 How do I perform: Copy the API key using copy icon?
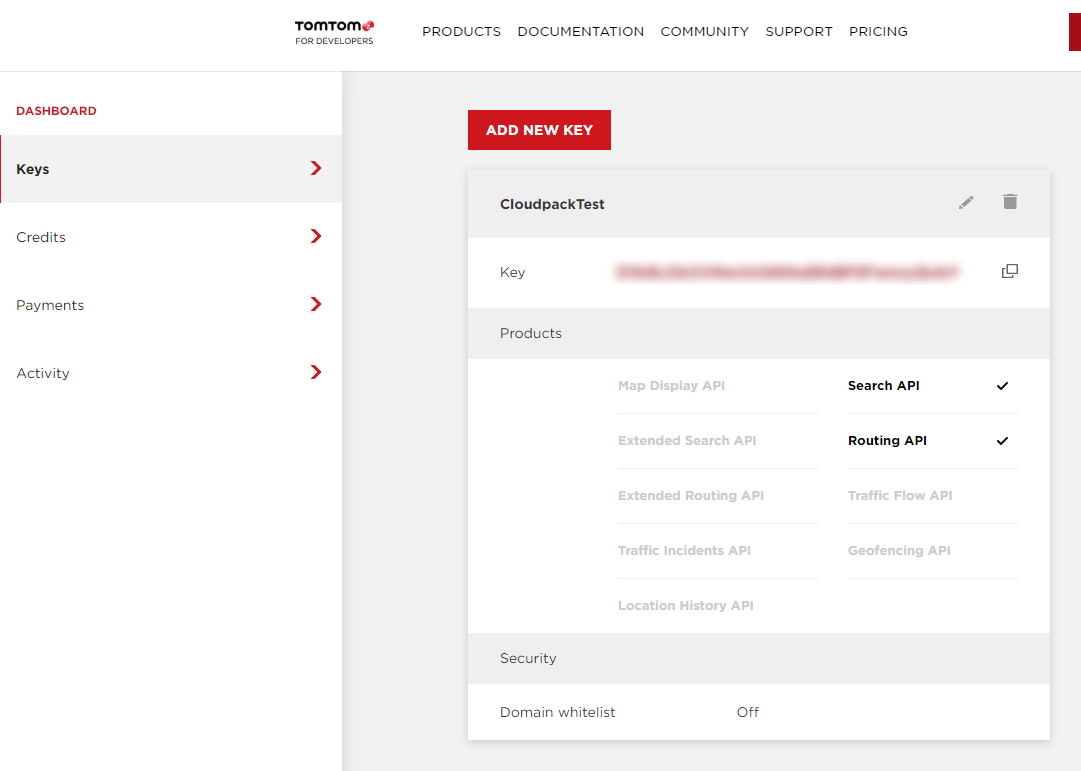(x=1010, y=271)
